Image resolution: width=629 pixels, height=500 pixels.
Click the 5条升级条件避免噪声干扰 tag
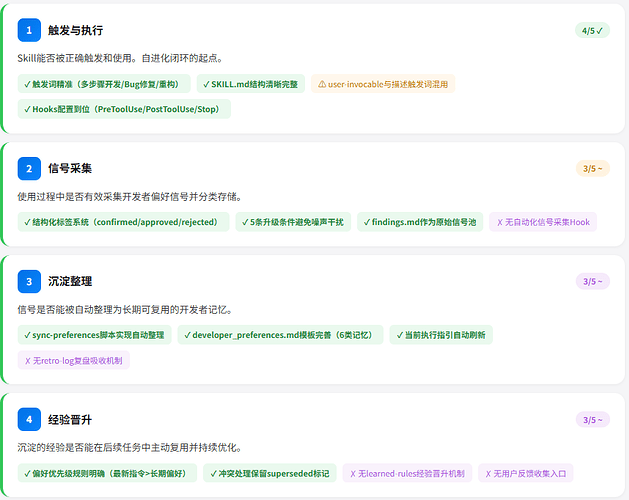(x=293, y=222)
